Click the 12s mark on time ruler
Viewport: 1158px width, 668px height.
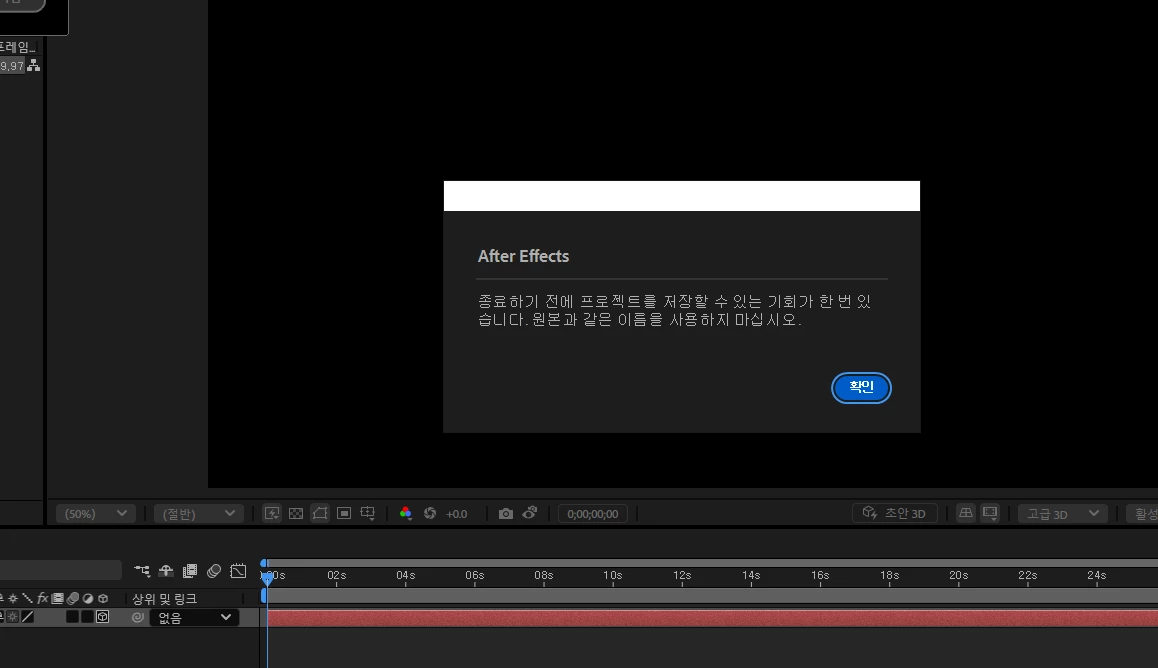[682, 575]
